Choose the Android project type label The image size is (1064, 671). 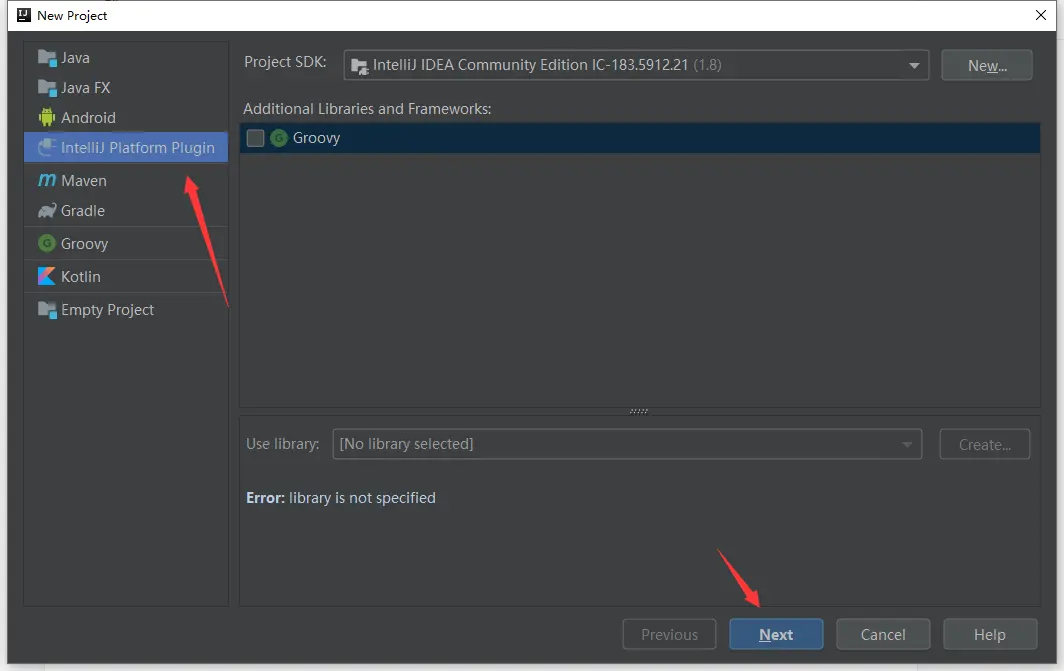(x=88, y=118)
